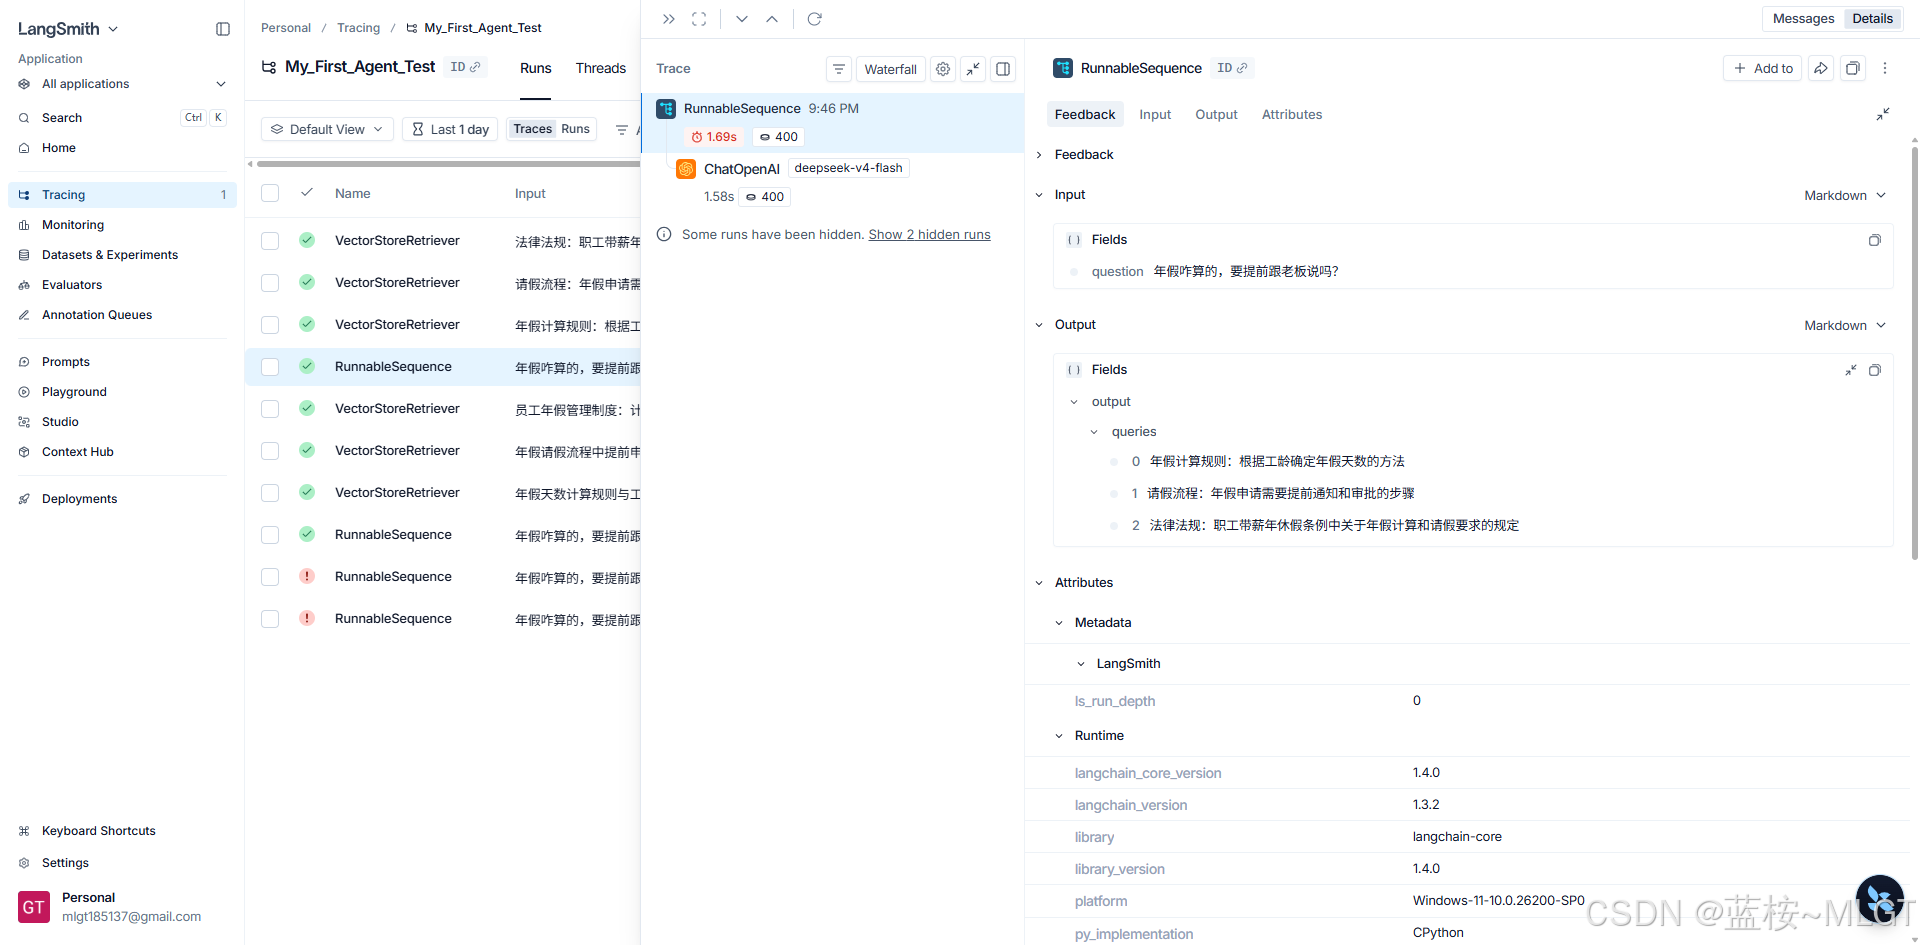The height and width of the screenshot is (945, 1920).
Task: Click the details panel vertical scrollbar
Action: 1914,353
